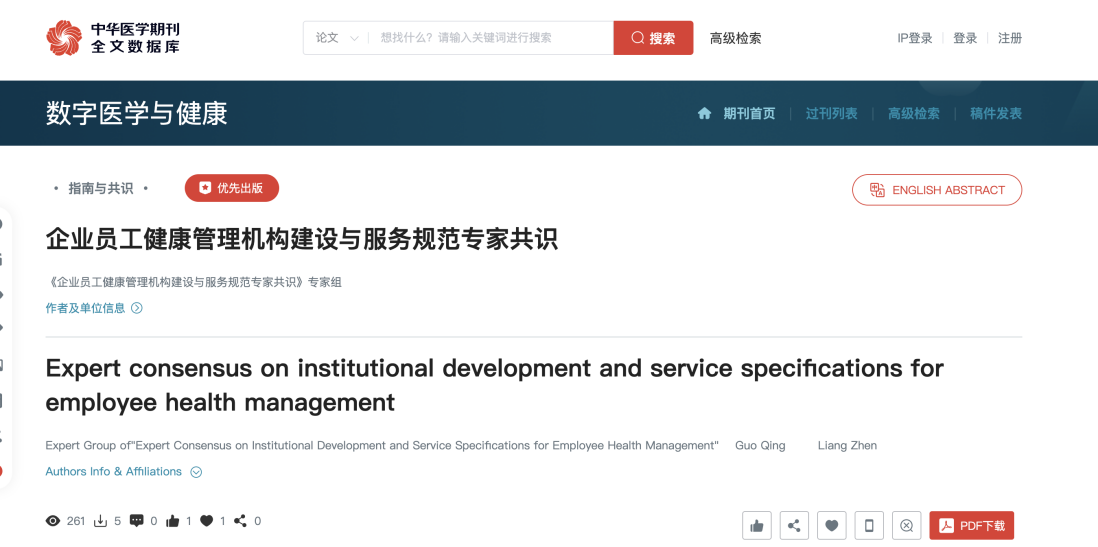The height and width of the screenshot is (547, 1098).
Task: Click the comment count icon
Action: 137,521
